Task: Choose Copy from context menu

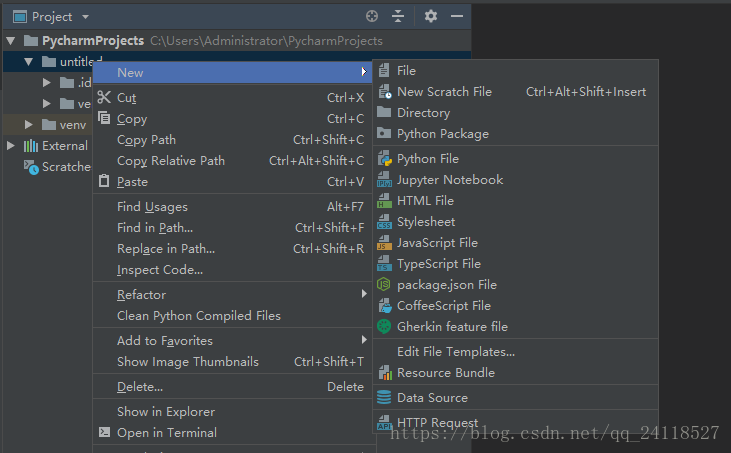Action: click(232, 118)
